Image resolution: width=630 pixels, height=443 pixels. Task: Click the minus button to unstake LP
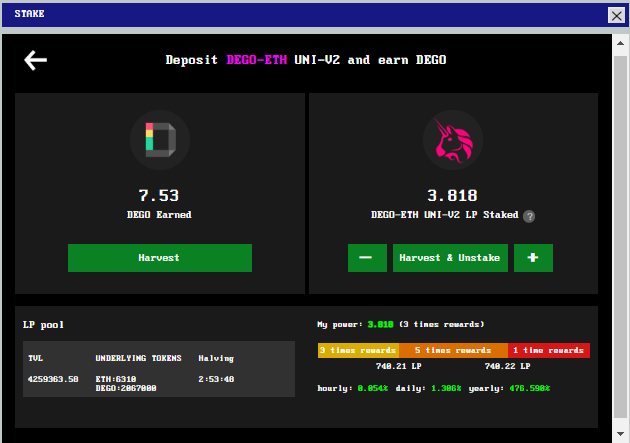coord(367,258)
